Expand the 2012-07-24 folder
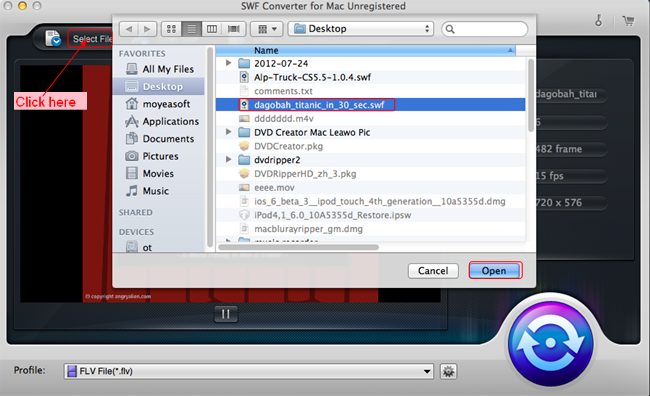Image resolution: width=650 pixels, height=396 pixels. pos(228,63)
